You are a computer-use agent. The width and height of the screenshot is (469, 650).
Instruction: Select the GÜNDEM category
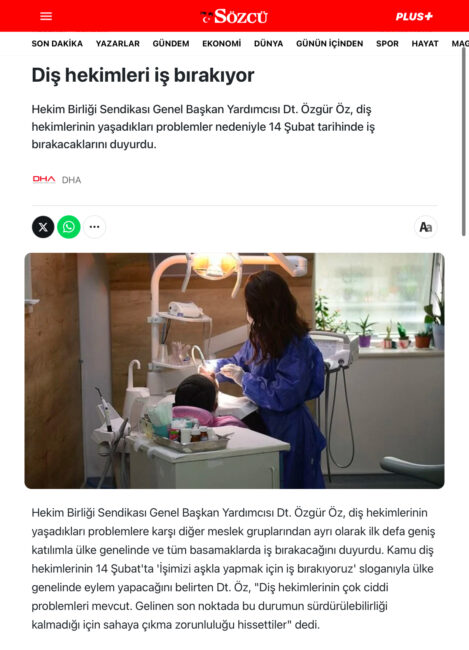[x=171, y=44]
